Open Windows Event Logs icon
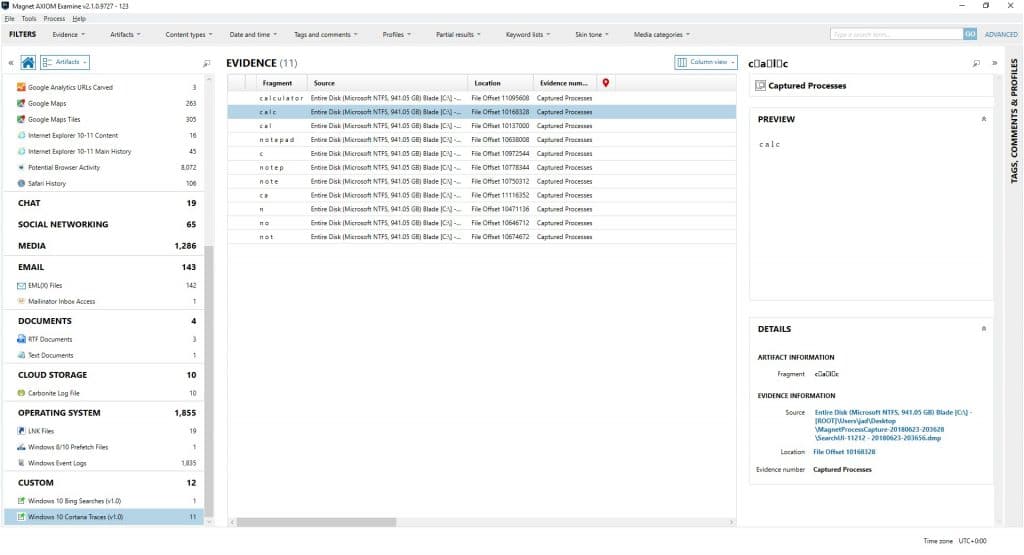The height and width of the screenshot is (555, 1024). tap(21, 463)
